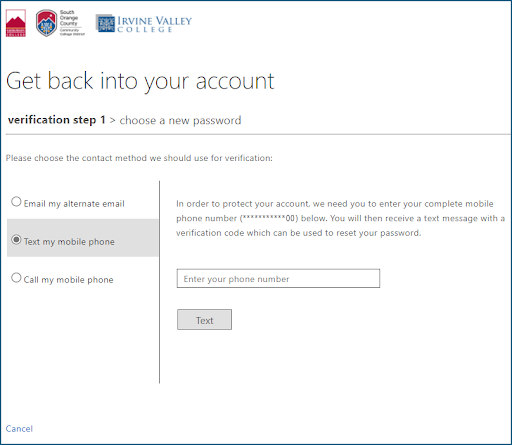Focus the 'Enter your phone number' field
The height and width of the screenshot is (445, 512).
click(x=278, y=278)
